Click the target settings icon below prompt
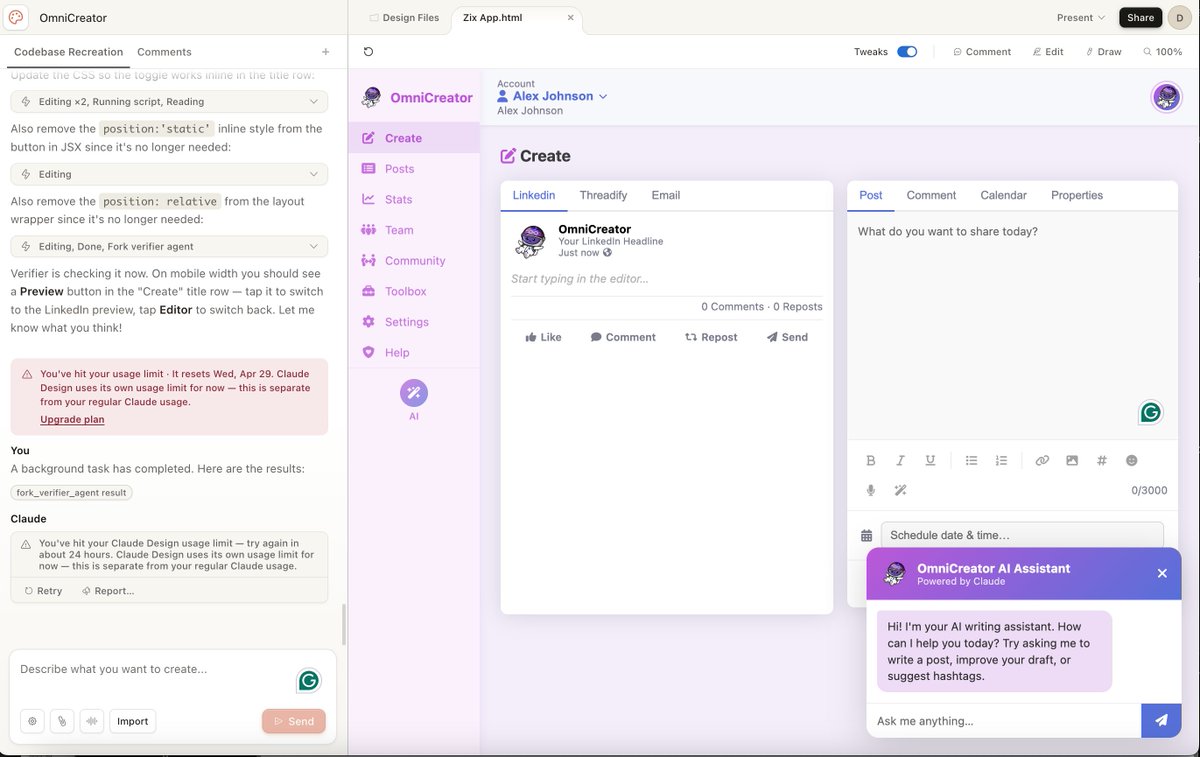Viewport: 1200px width, 757px height. click(33, 721)
